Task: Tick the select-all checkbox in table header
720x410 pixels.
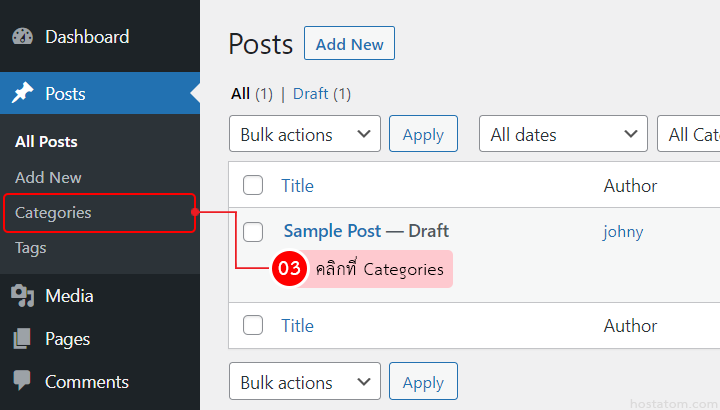Action: [x=253, y=185]
